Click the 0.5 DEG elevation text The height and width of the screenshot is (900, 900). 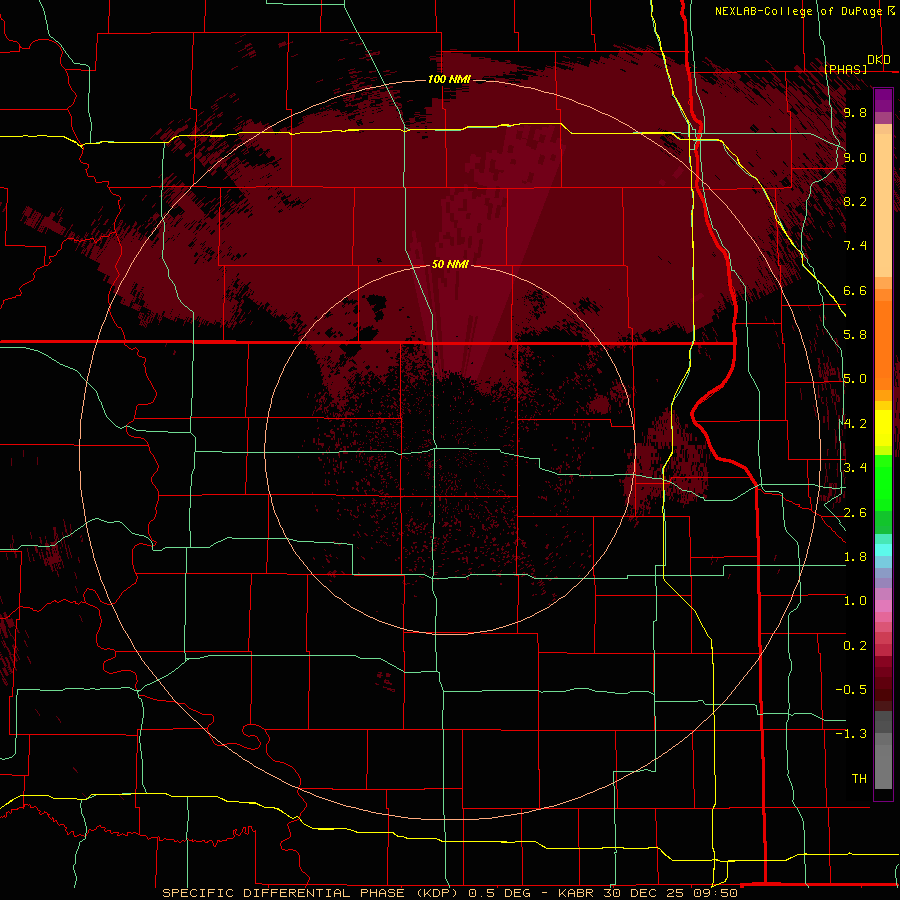498,893
